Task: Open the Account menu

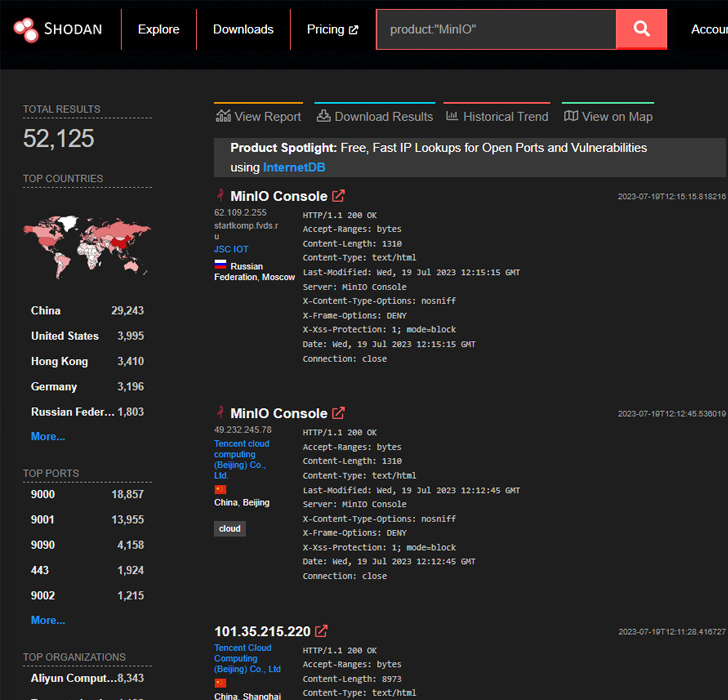Action: point(709,29)
